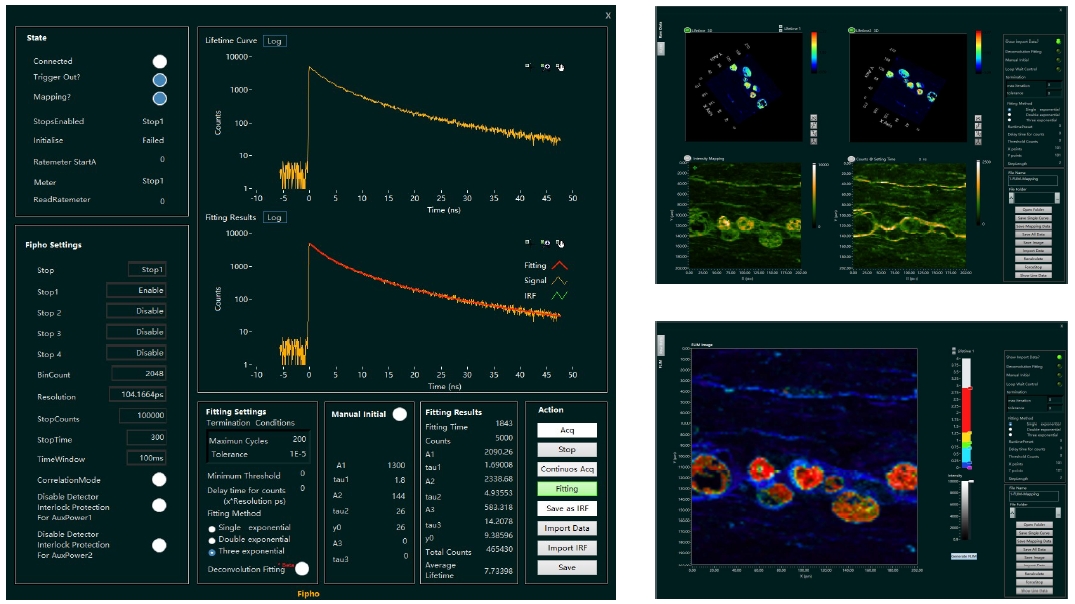Switch Fitting Results scale with Log button
Image resolution: width=1075 pixels, height=604 pixels.
tap(274, 217)
